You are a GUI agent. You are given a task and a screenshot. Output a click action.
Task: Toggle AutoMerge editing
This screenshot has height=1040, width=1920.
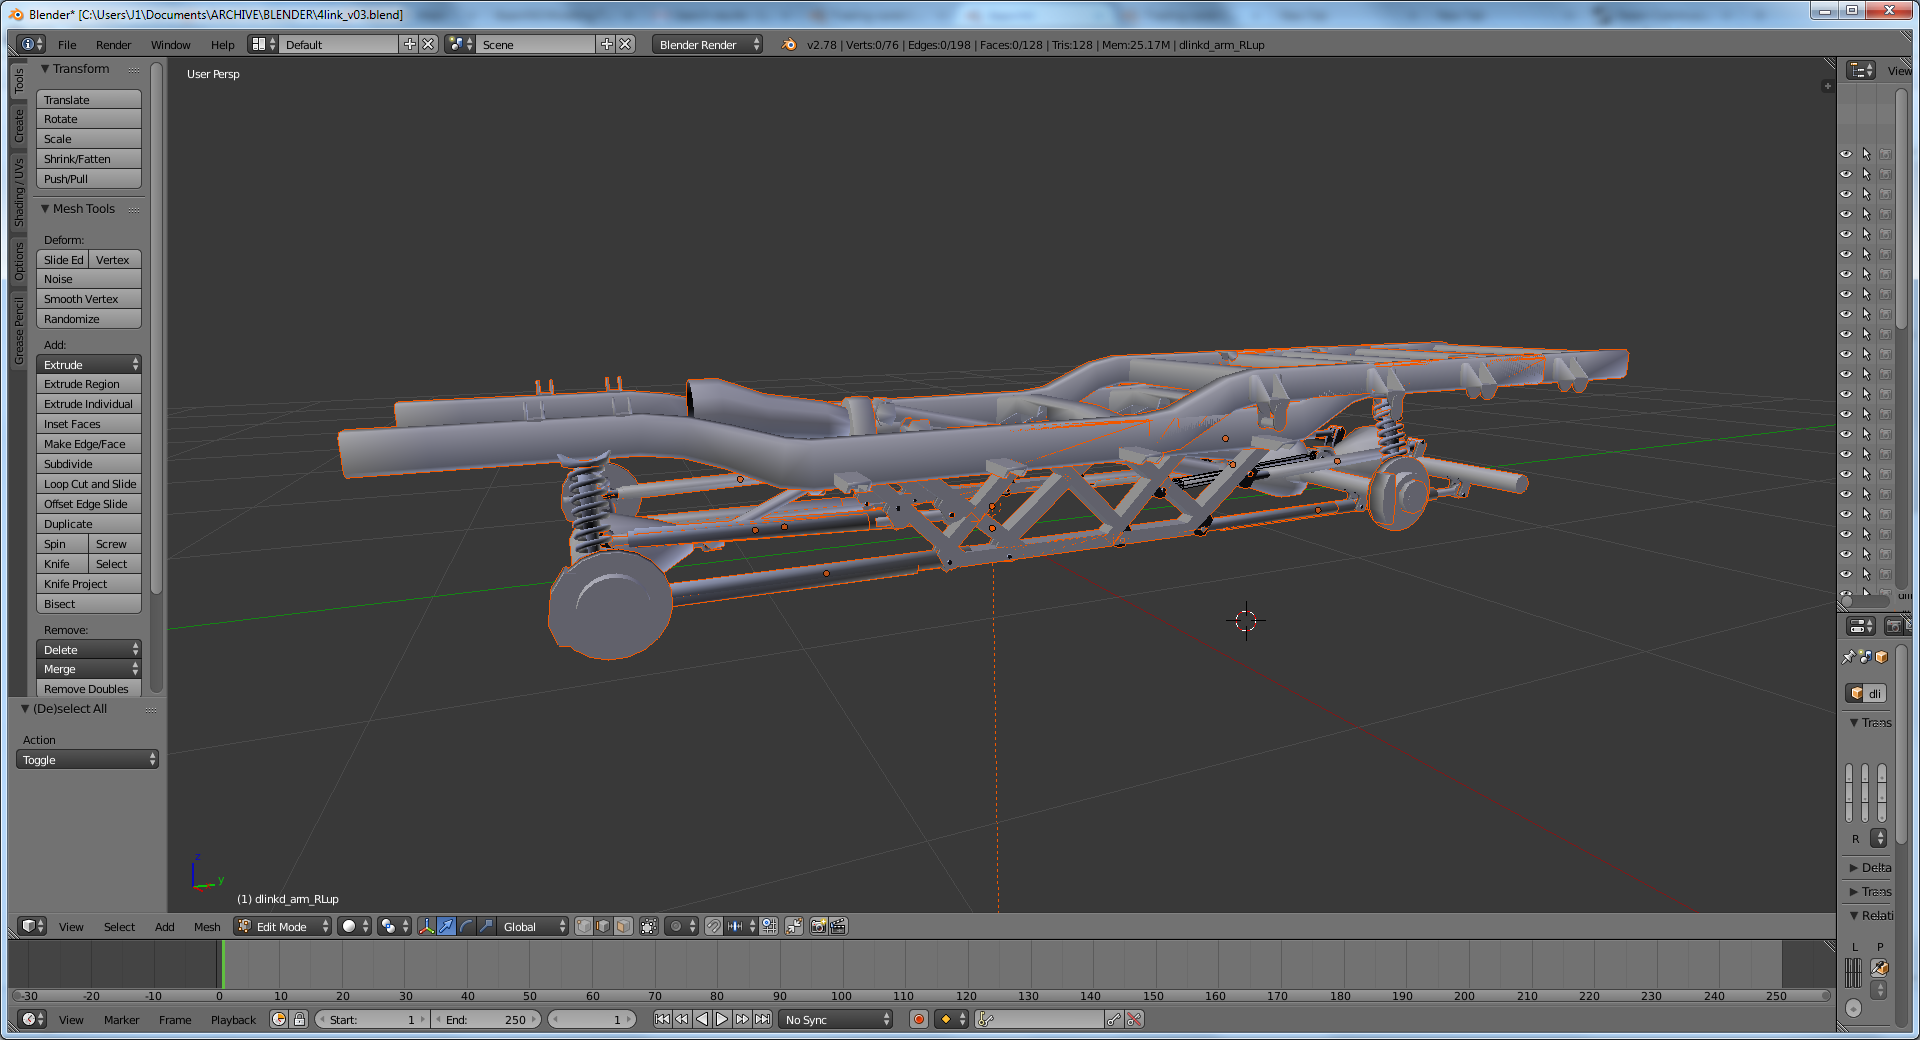[794, 926]
